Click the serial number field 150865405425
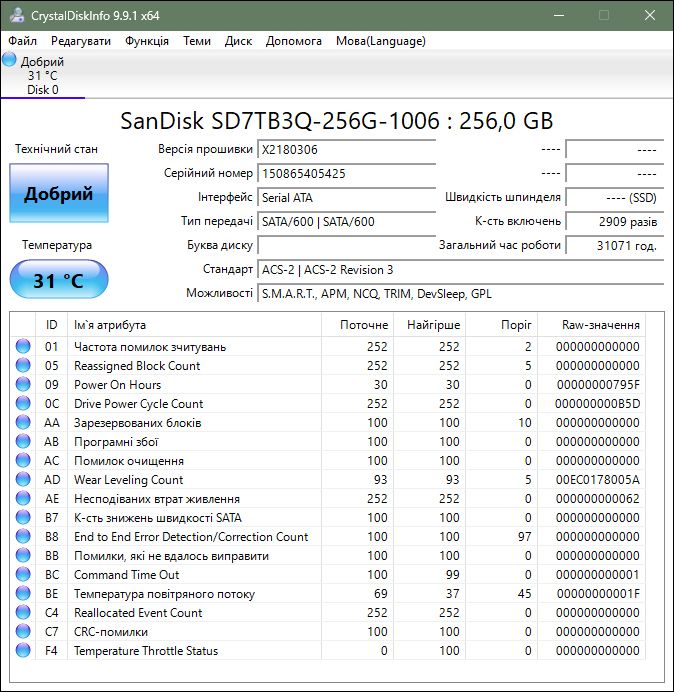Screen dimensions: 674x692 (346, 173)
